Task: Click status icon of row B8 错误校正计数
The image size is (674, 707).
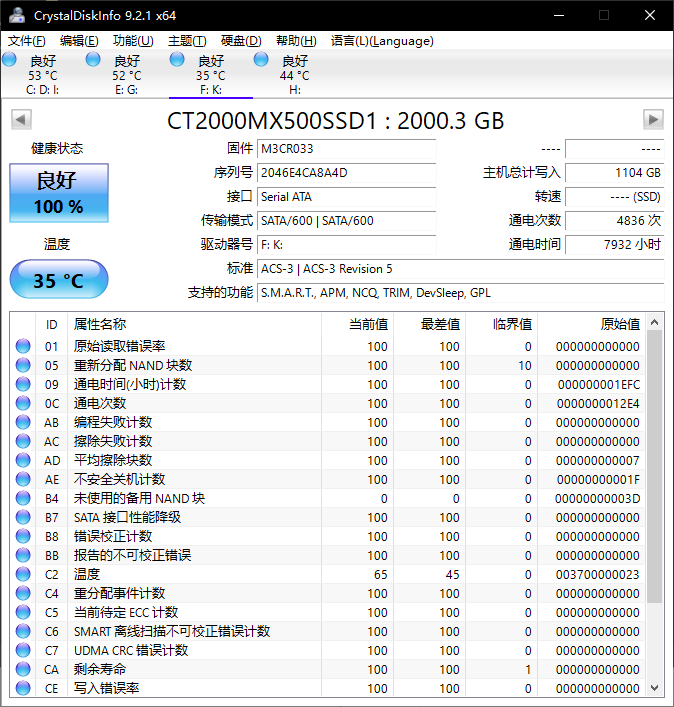Action: point(23,537)
